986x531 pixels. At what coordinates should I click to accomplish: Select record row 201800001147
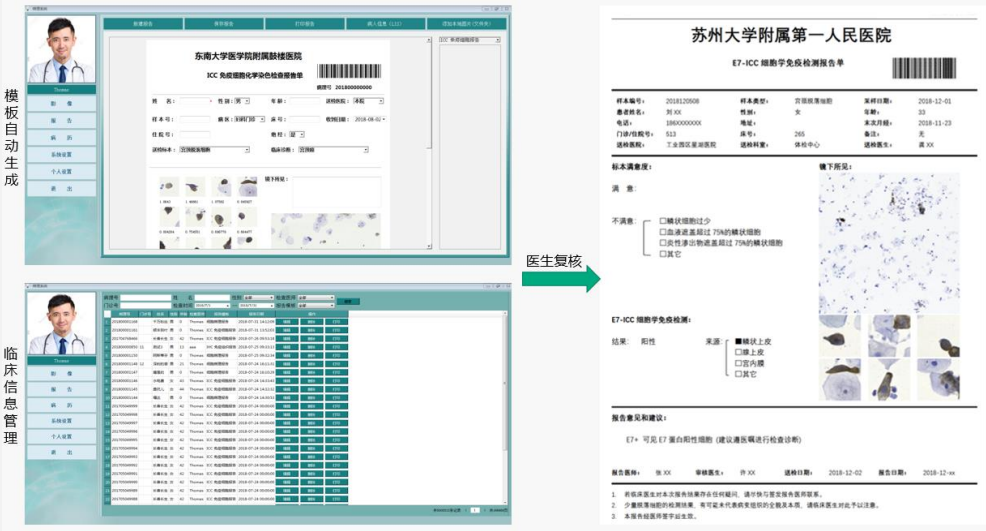pos(226,372)
